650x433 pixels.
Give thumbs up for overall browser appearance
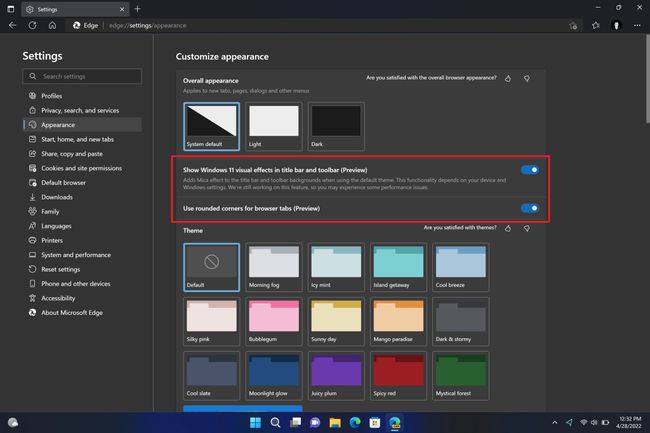pyautogui.click(x=508, y=78)
